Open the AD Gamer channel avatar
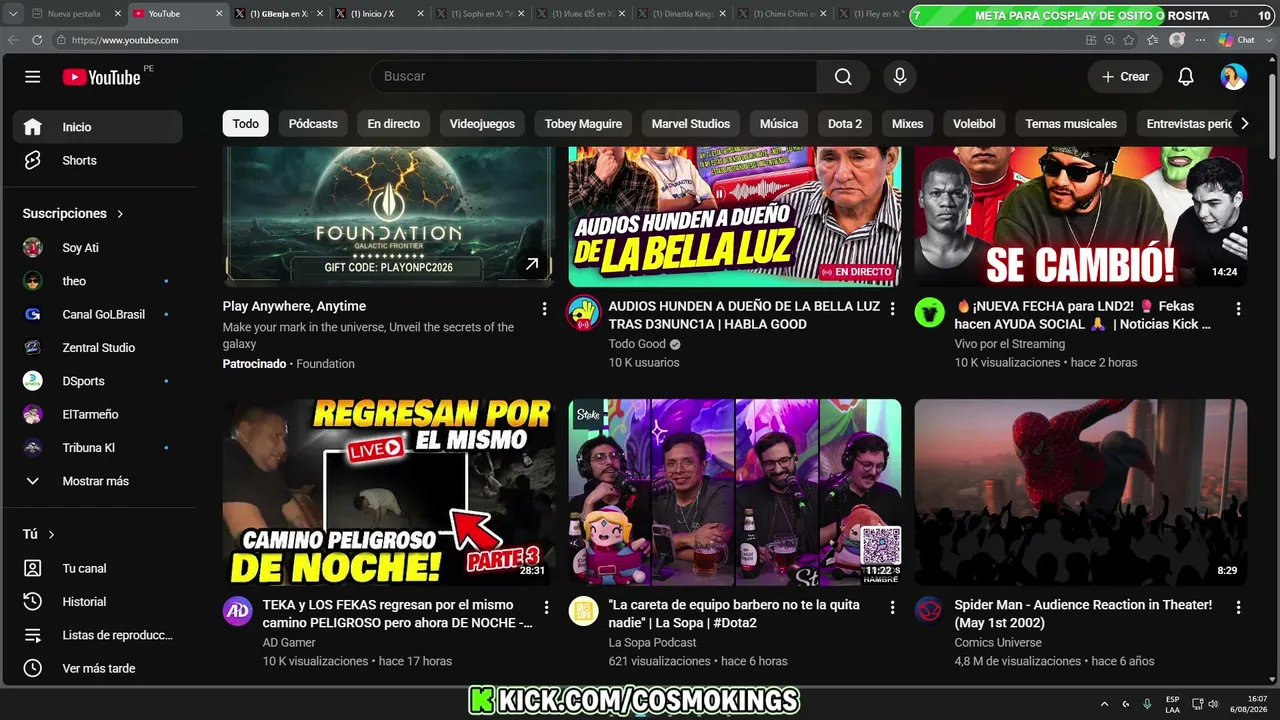1280x720 pixels. [238, 611]
